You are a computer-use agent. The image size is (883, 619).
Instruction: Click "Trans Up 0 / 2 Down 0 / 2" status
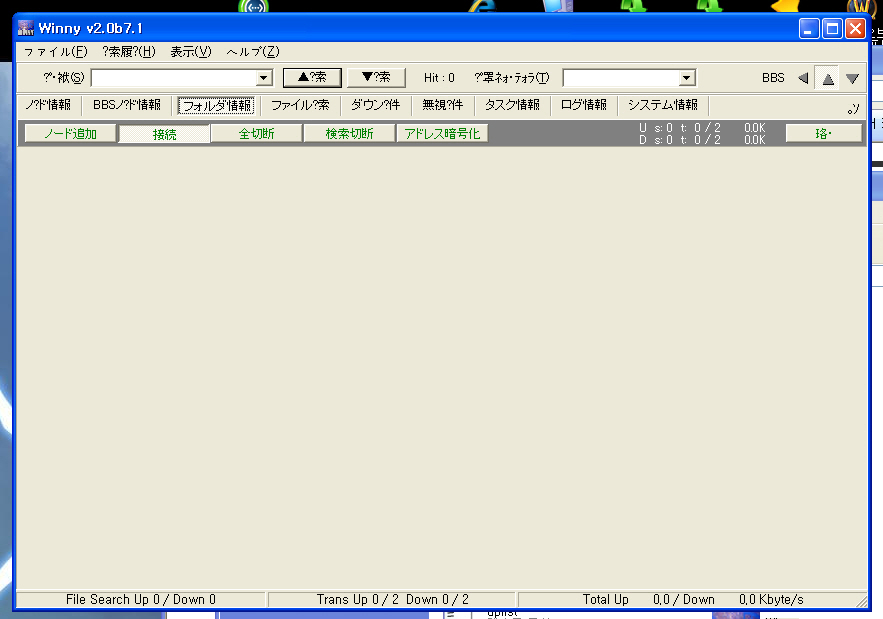tap(393, 599)
